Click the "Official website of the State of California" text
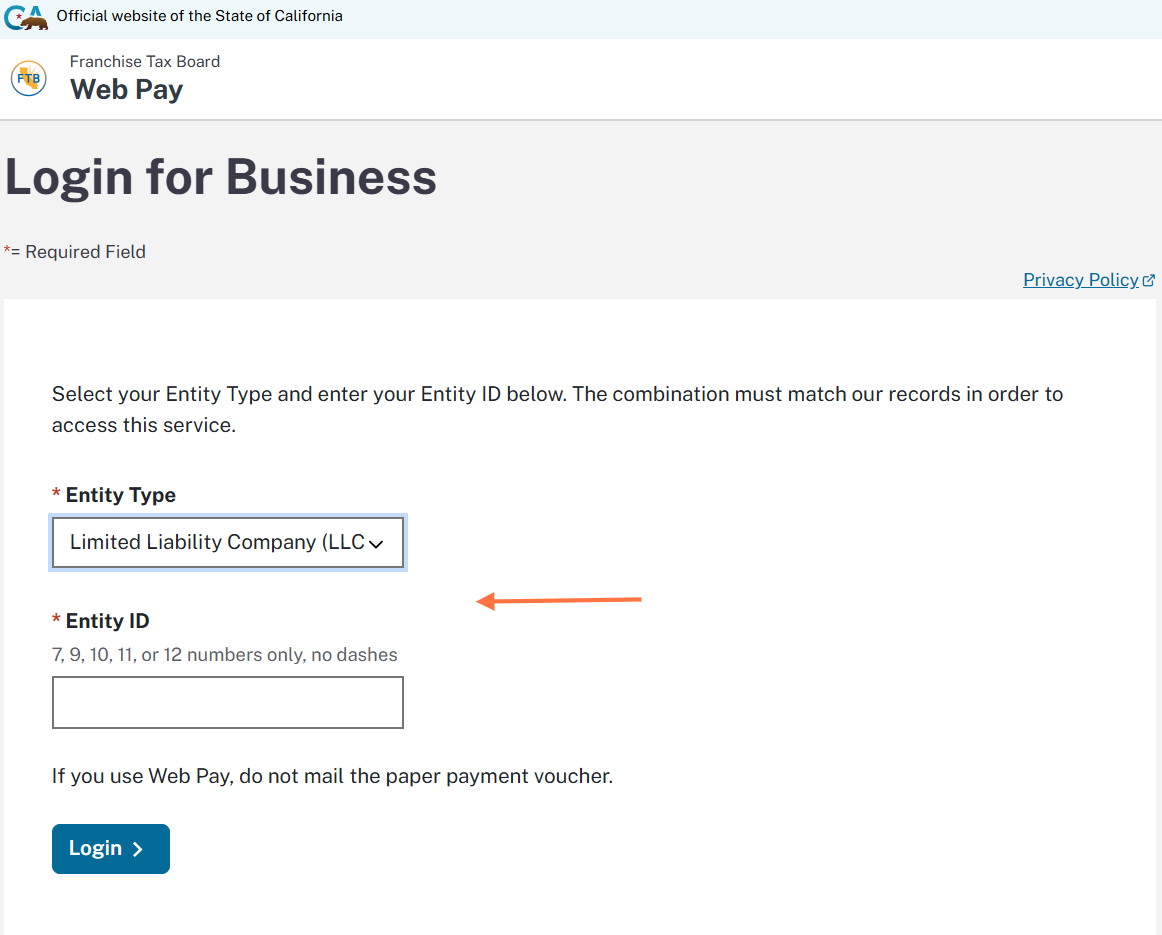This screenshot has width=1162, height=935. [199, 16]
